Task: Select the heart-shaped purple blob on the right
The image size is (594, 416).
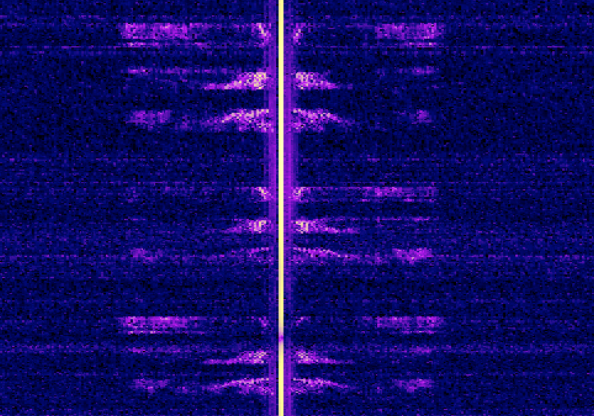Action: pyautogui.click(x=413, y=255)
